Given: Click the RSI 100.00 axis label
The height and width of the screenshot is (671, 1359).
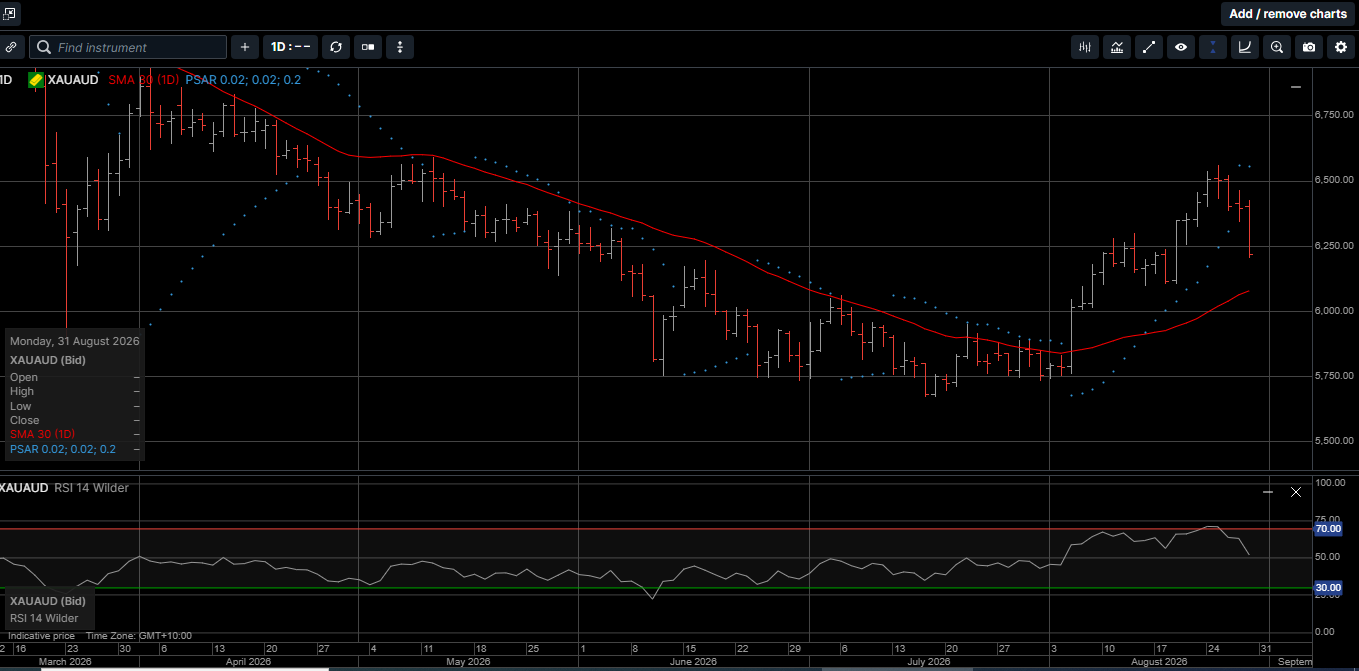Looking at the screenshot, I should tap(1330, 482).
